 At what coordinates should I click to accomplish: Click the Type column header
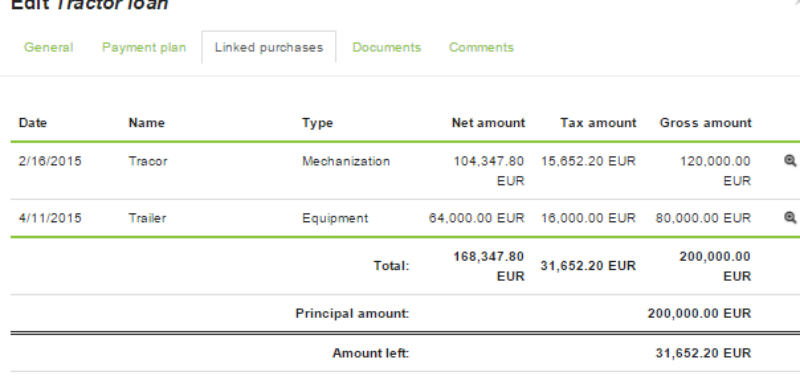pyautogui.click(x=317, y=123)
